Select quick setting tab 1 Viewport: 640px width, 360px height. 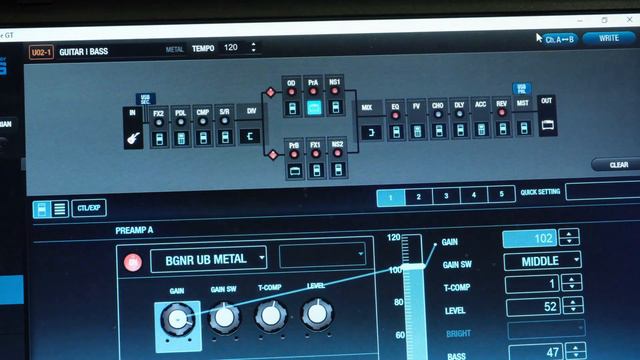pos(391,198)
